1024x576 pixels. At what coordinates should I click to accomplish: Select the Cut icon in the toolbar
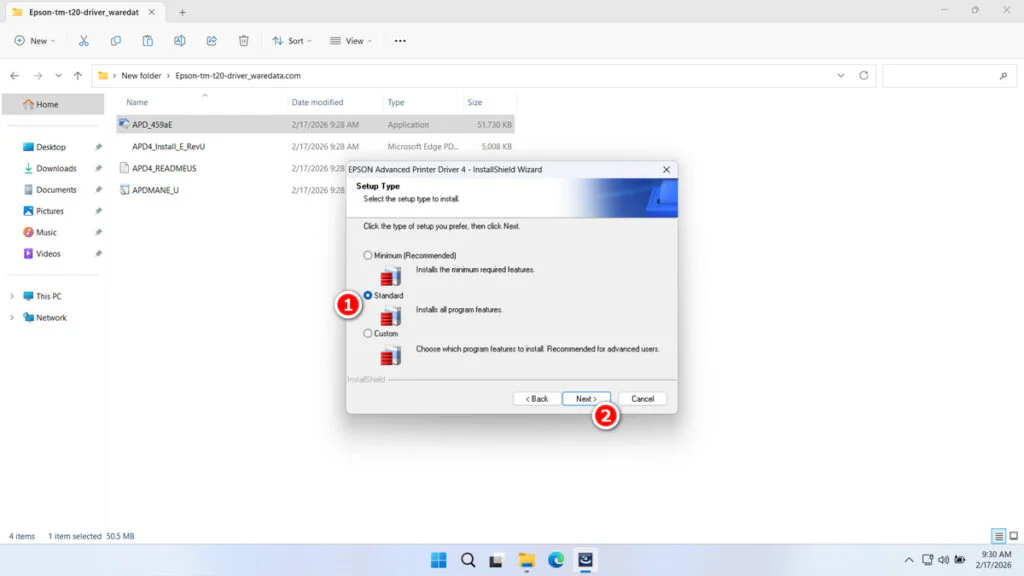point(84,40)
